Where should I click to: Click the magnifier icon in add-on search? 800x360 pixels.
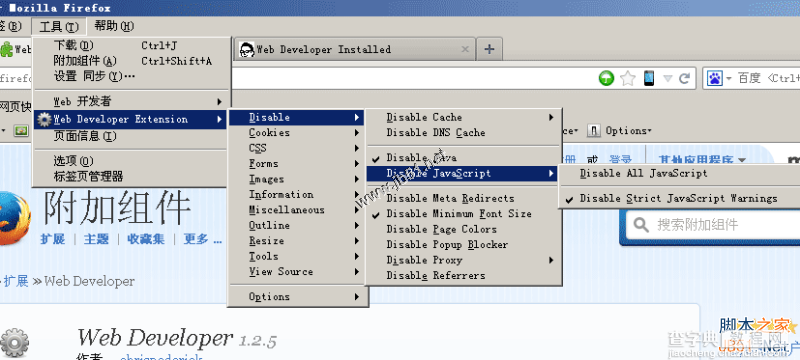click(x=641, y=225)
